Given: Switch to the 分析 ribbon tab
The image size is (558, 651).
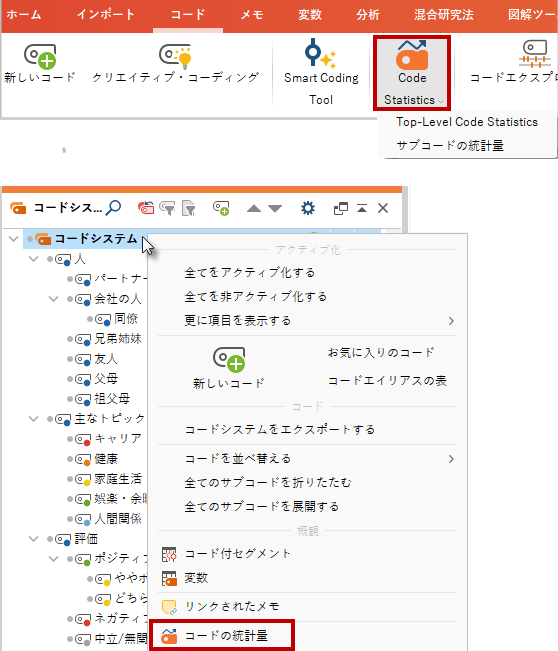Looking at the screenshot, I should 367,15.
